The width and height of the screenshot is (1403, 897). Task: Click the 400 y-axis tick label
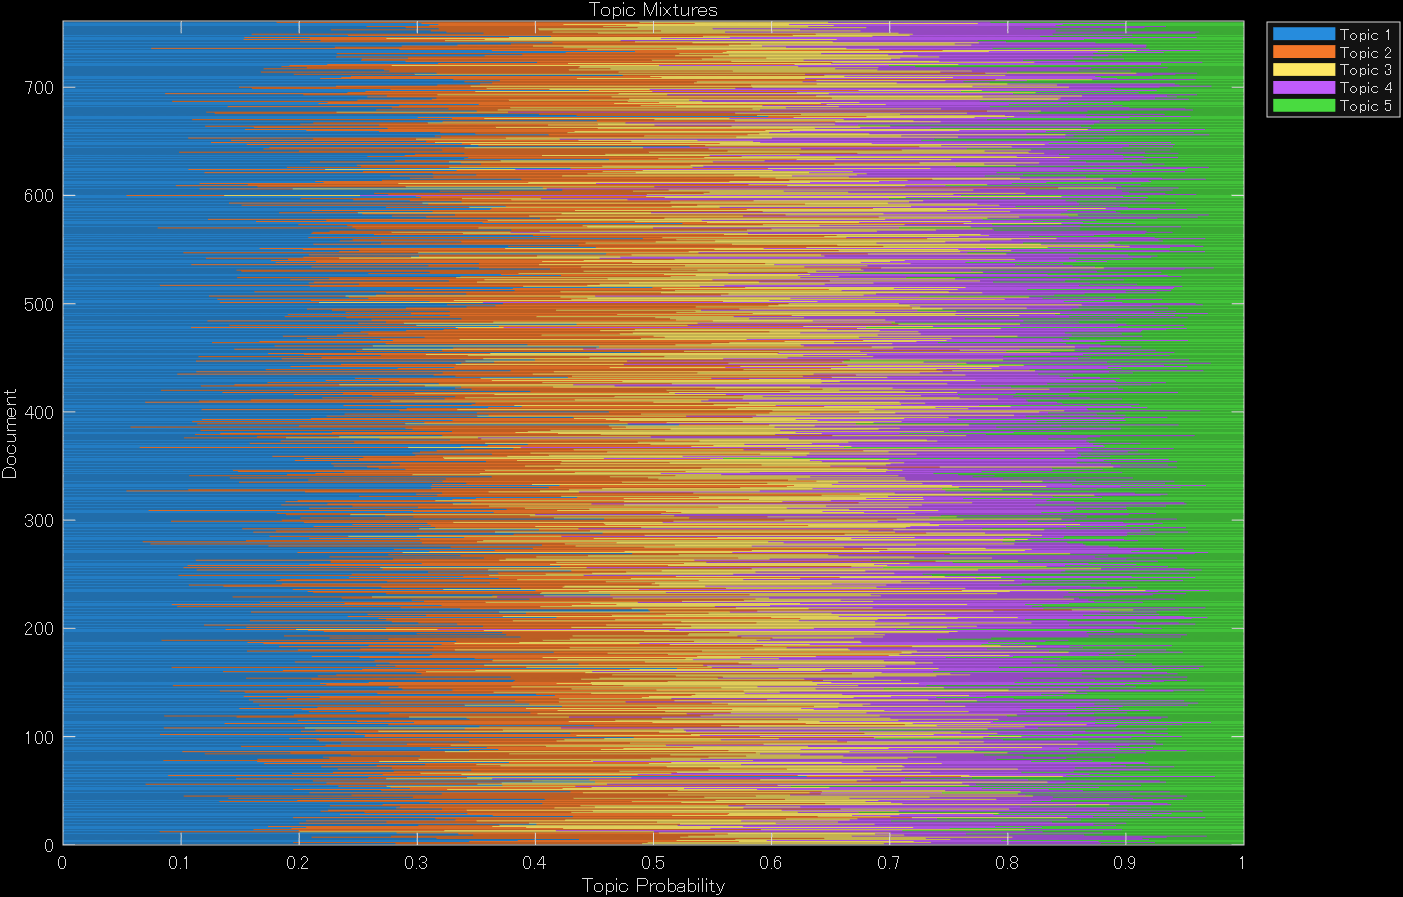click(x=38, y=412)
